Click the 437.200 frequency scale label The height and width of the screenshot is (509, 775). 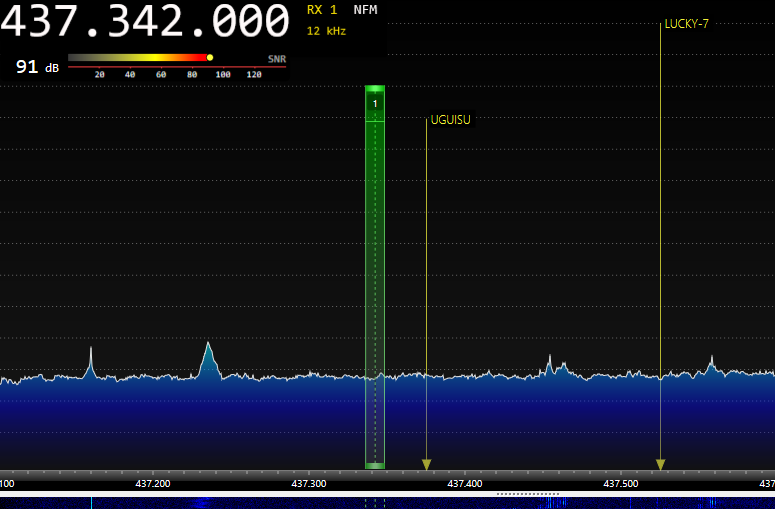tap(153, 483)
